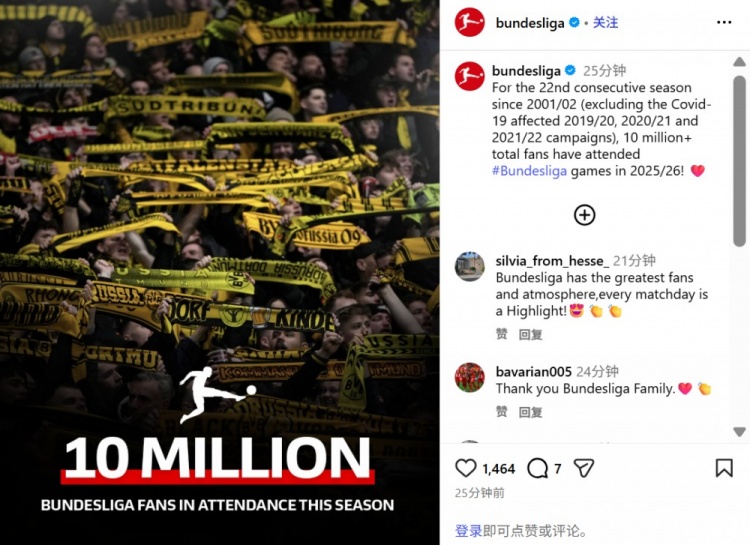The height and width of the screenshot is (545, 750).
Task: Save the post with the bookmark icon
Action: 724,468
